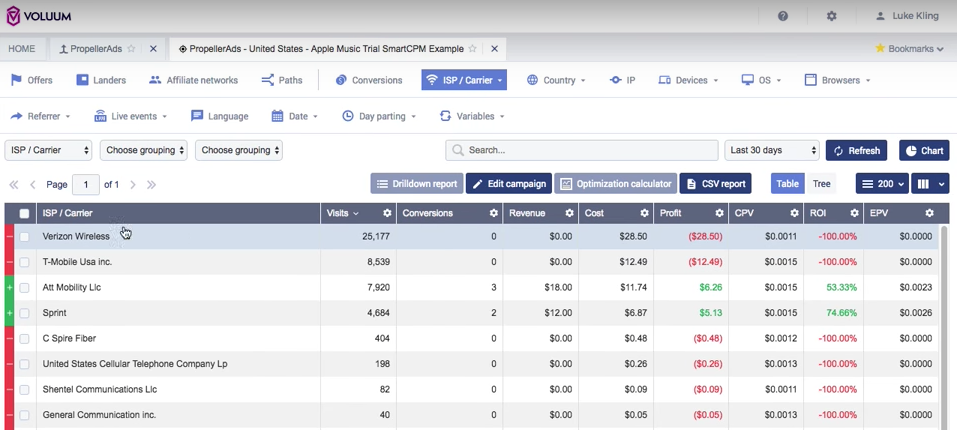Open Profit column gear settings

720,213
